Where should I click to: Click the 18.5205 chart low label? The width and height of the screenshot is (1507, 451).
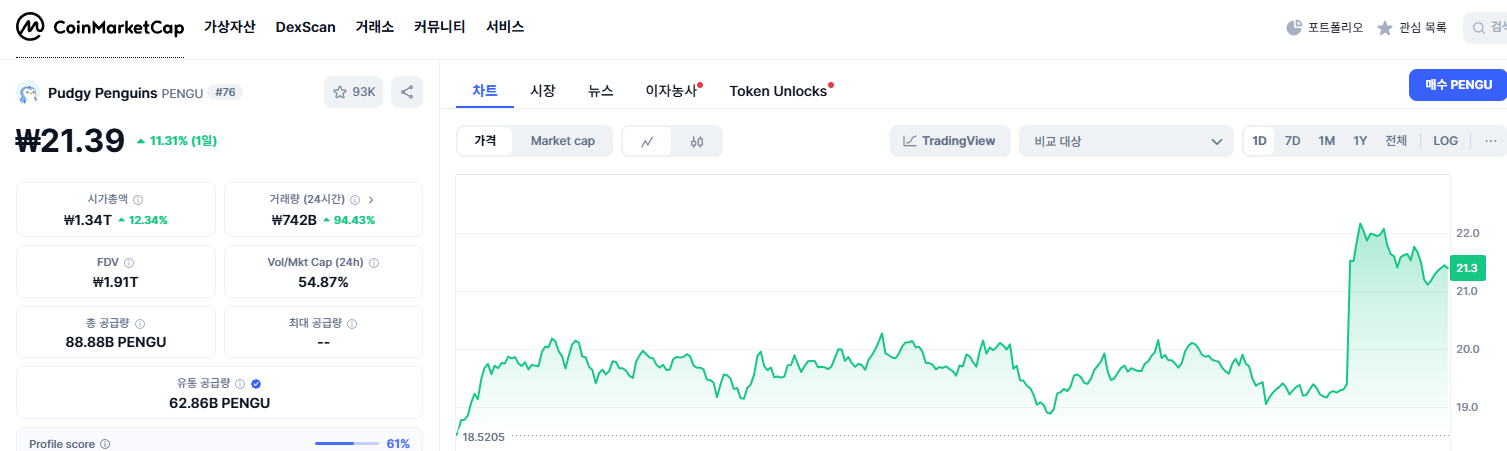pos(483,437)
